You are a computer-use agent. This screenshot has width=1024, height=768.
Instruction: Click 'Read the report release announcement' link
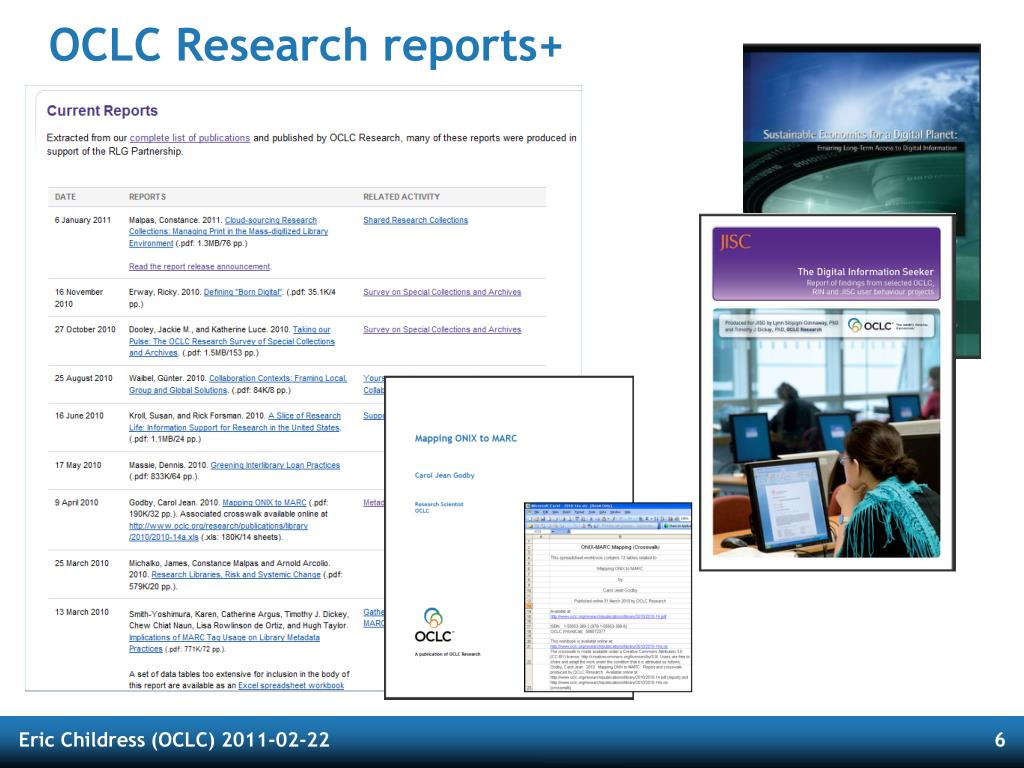point(200,266)
